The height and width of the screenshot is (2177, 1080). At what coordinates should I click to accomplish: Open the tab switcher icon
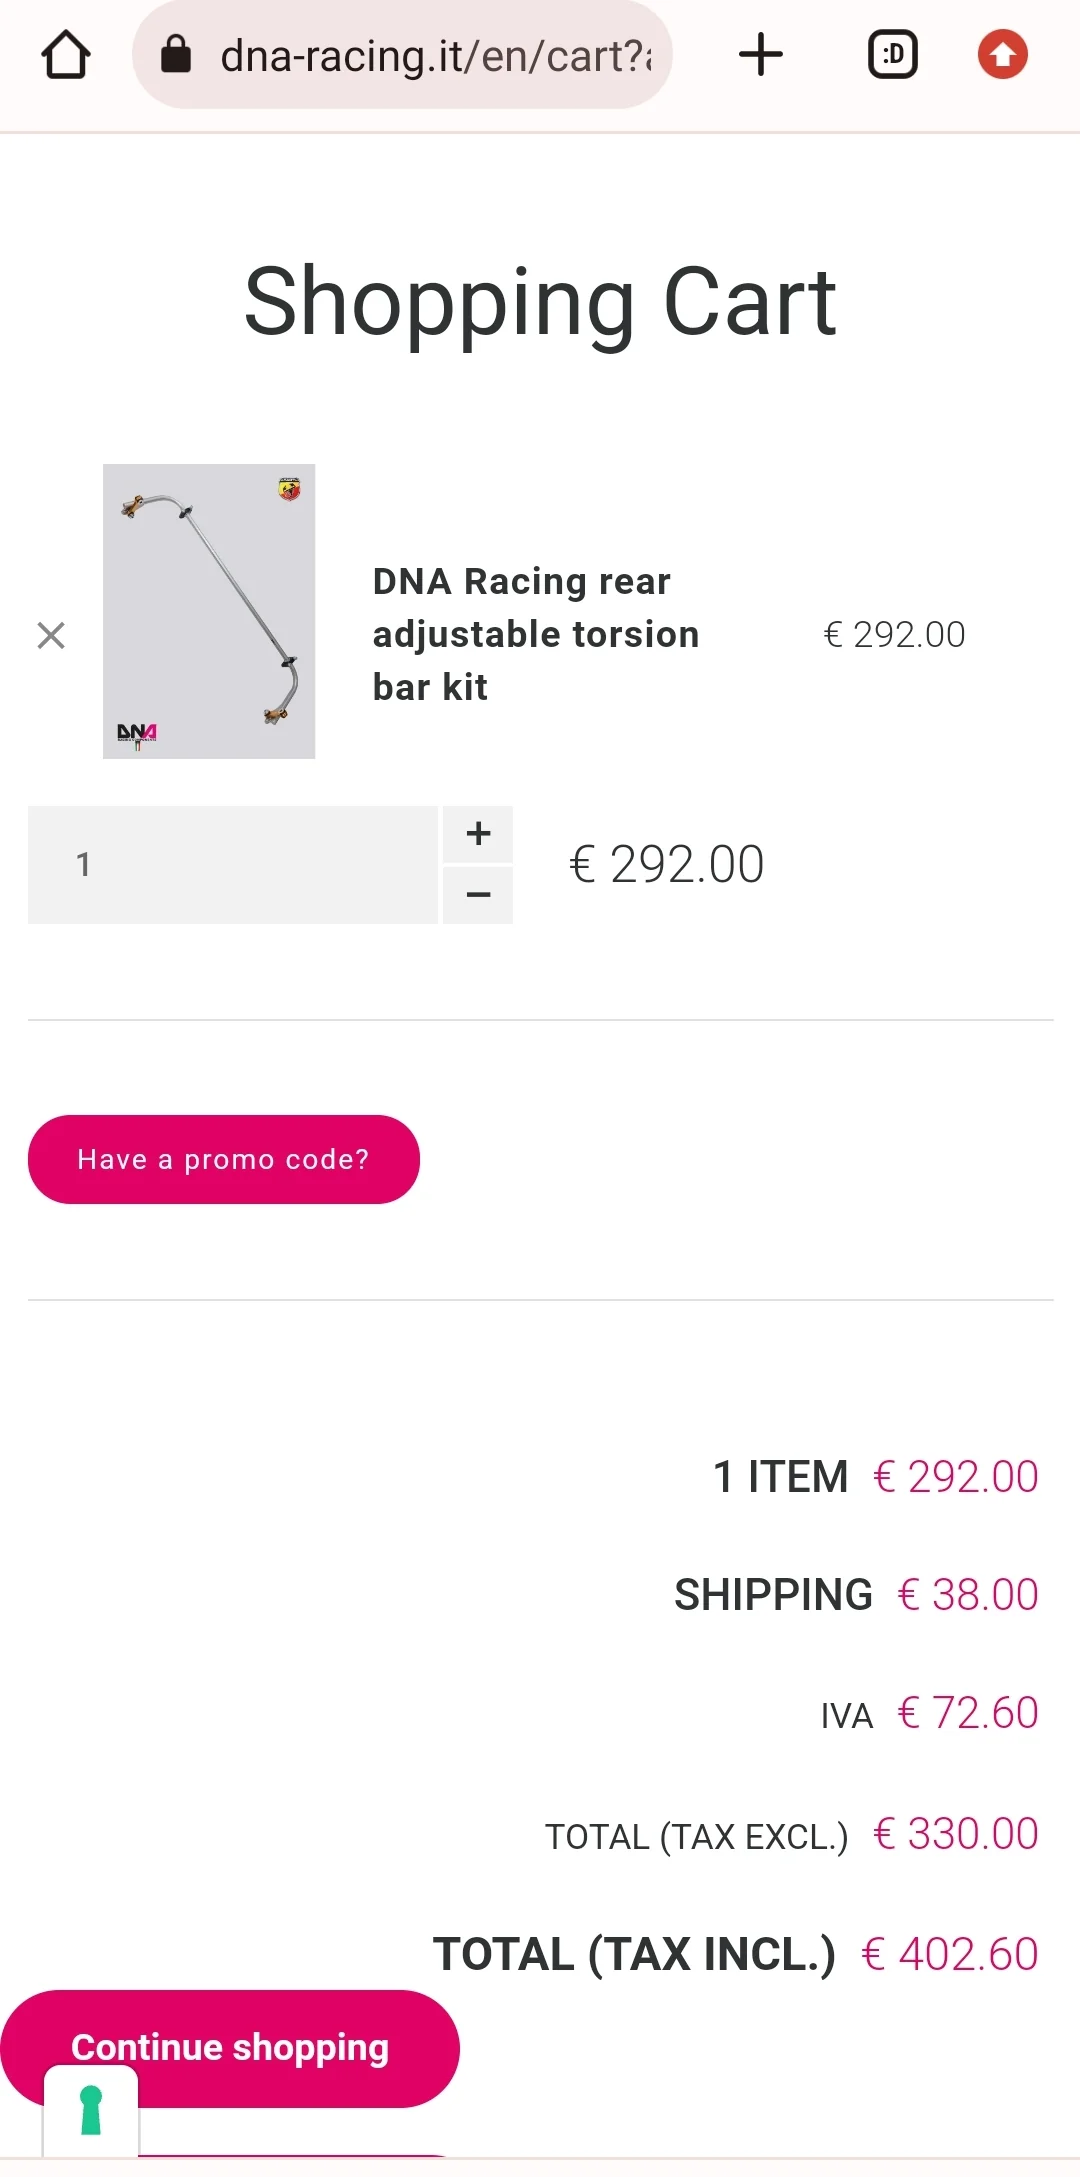click(893, 55)
